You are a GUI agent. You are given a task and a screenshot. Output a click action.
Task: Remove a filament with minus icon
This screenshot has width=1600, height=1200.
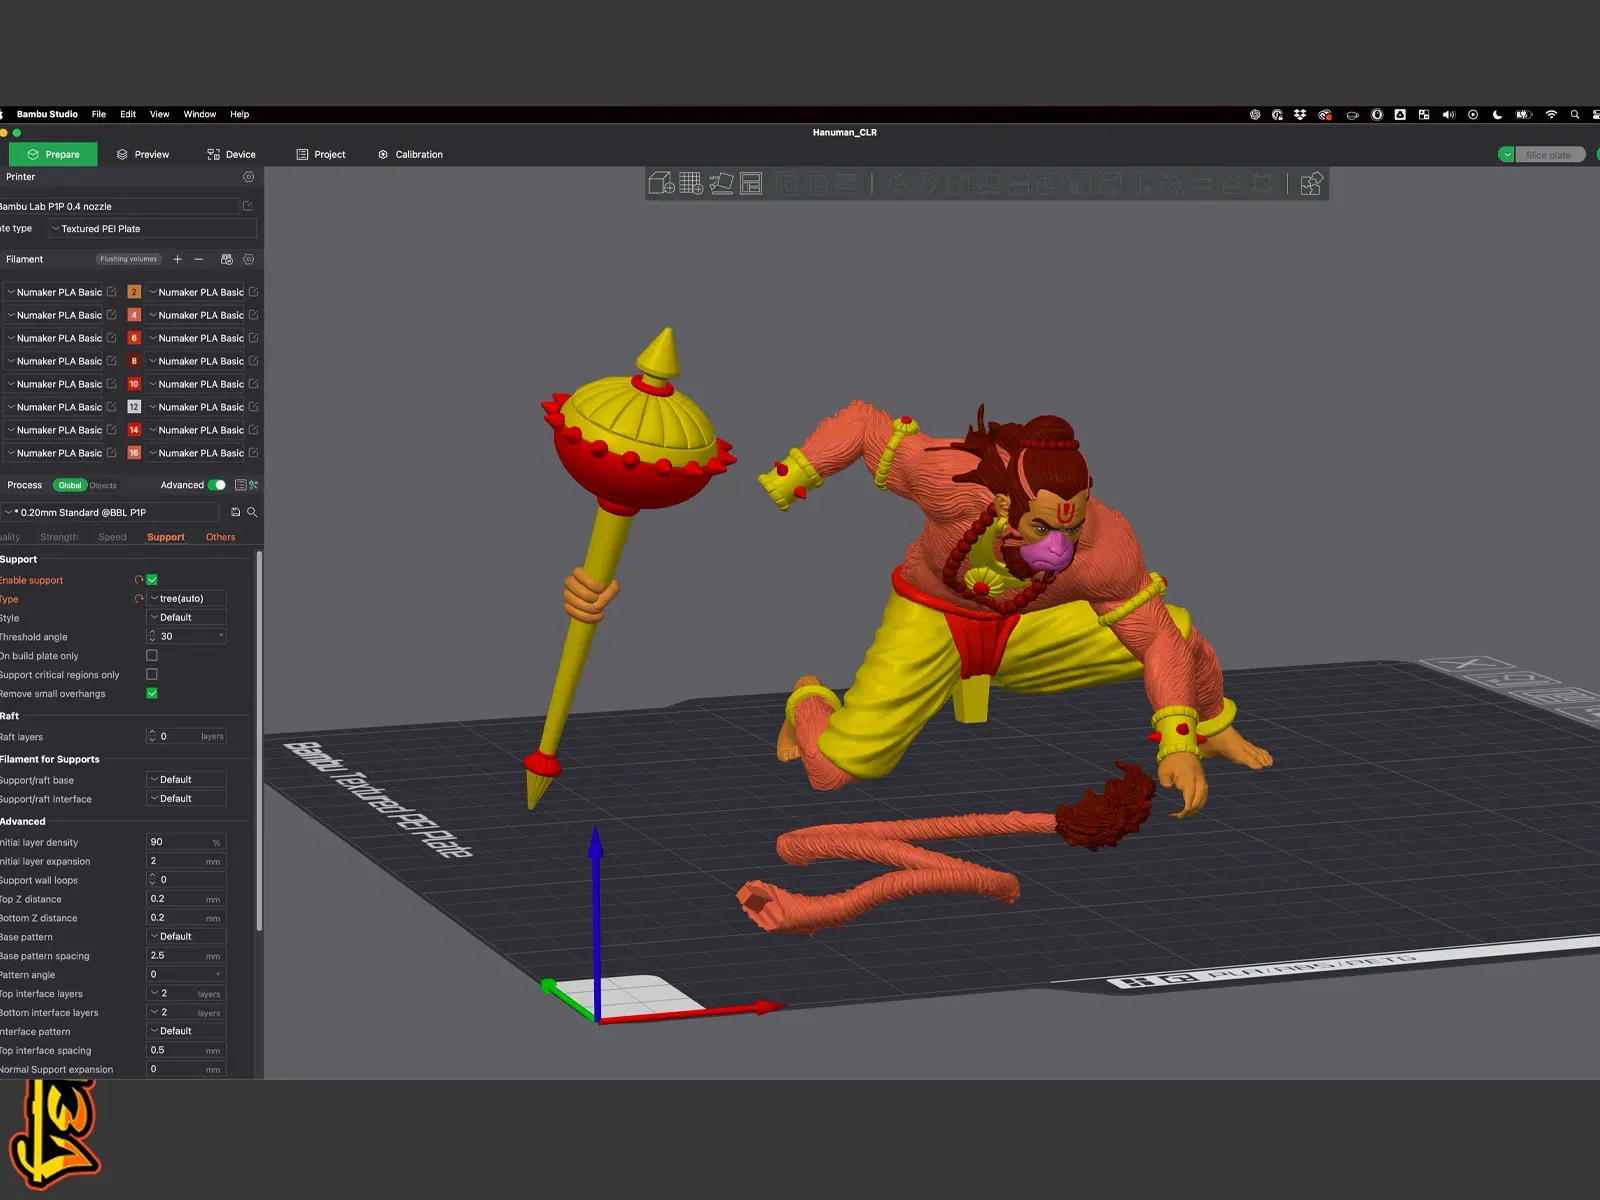tap(199, 259)
